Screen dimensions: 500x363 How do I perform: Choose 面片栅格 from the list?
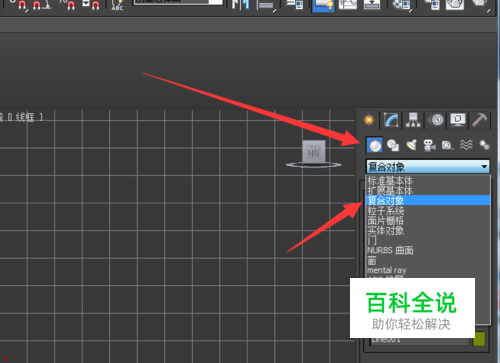(x=428, y=220)
